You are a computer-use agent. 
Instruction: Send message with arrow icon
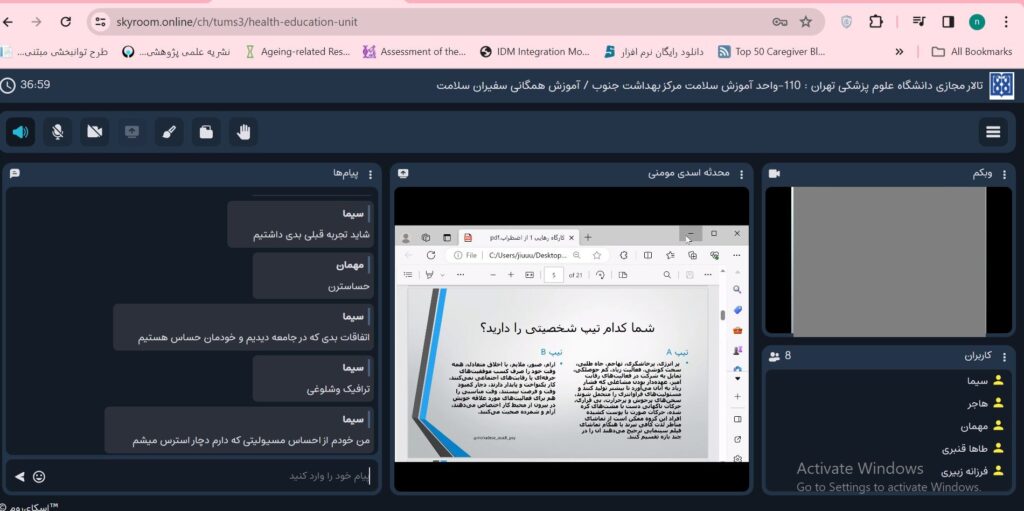[x=19, y=476]
